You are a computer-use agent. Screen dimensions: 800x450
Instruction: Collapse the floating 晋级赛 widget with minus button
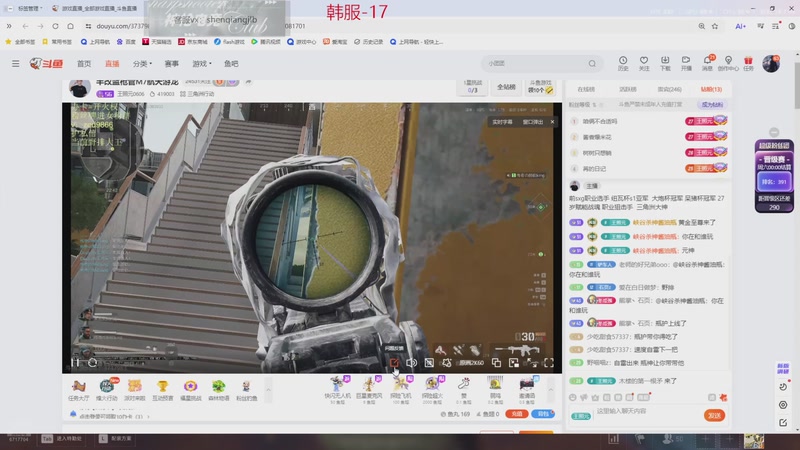click(774, 132)
